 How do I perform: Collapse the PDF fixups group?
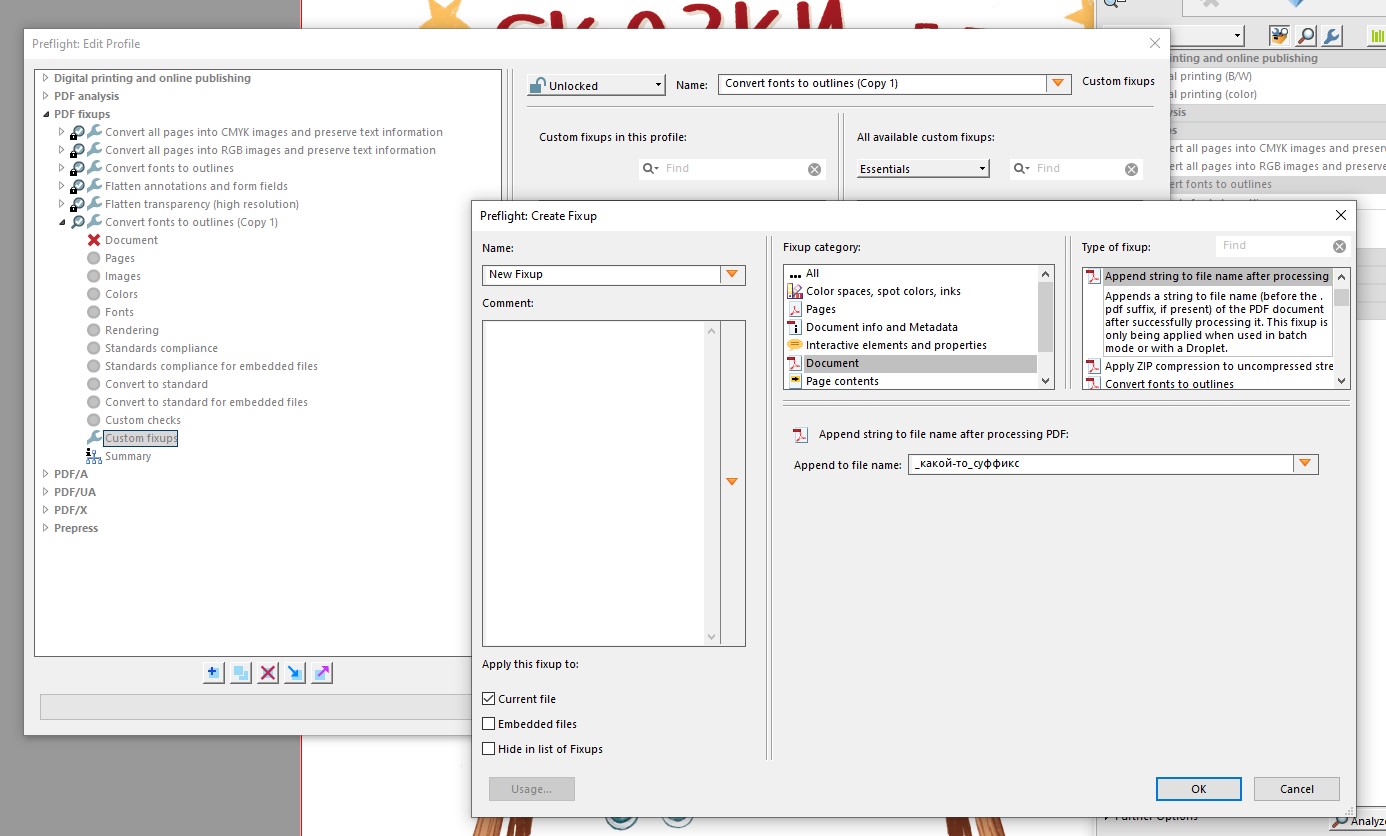coord(45,114)
